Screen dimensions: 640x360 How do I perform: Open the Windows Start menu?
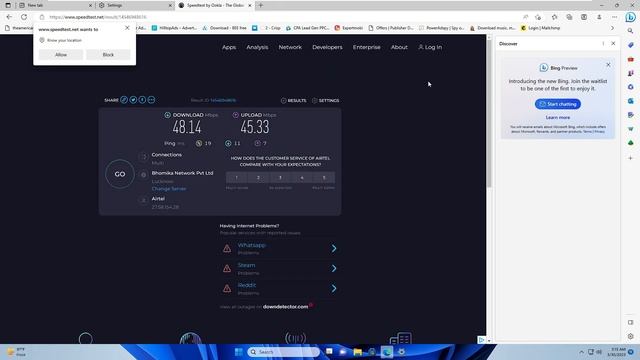(x=239, y=352)
